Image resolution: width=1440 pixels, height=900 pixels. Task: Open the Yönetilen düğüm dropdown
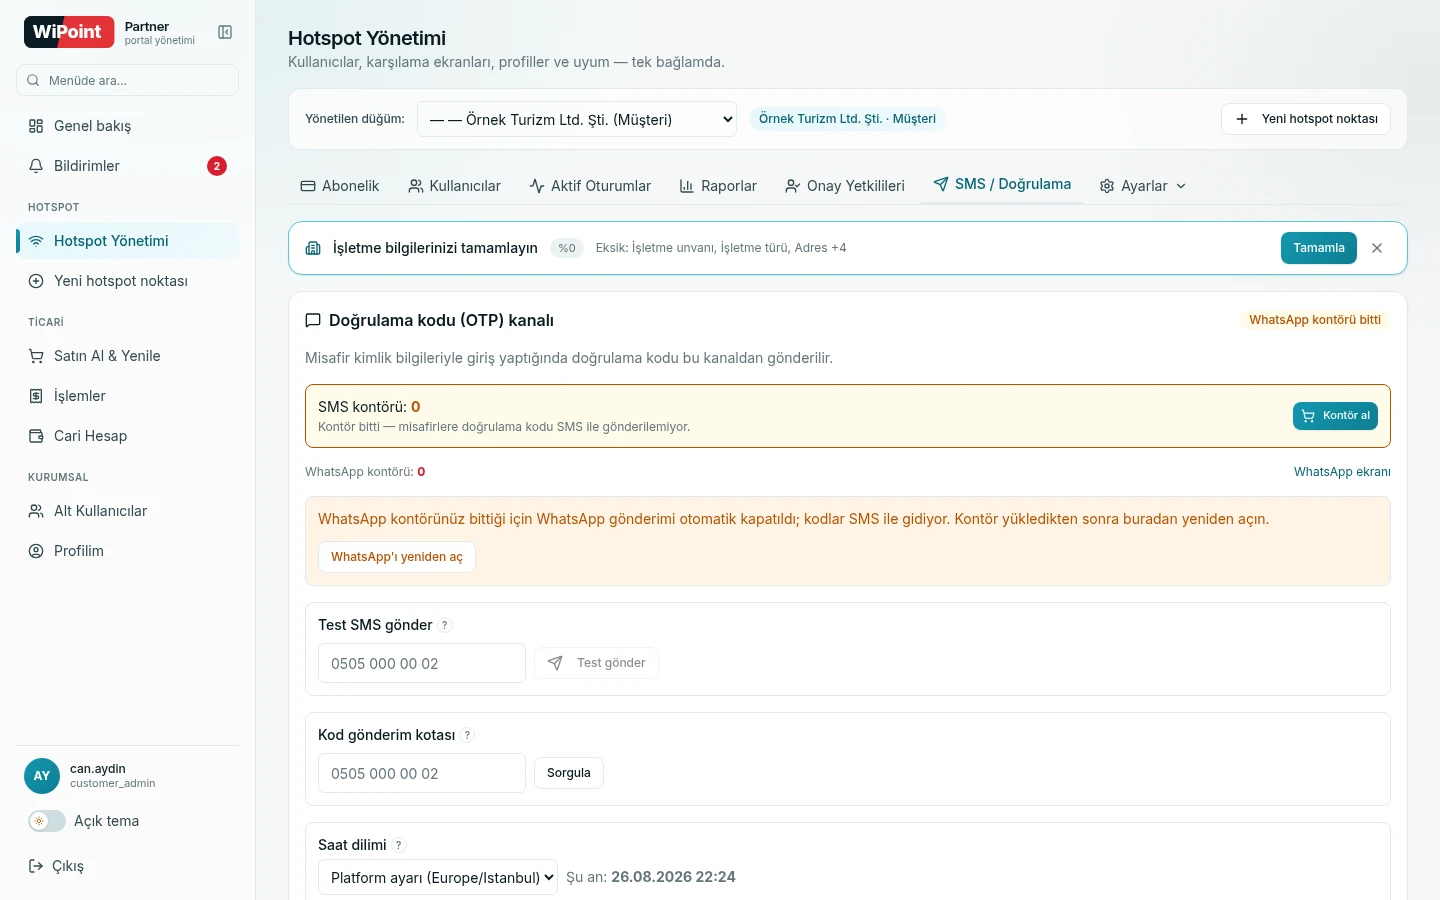(x=577, y=120)
